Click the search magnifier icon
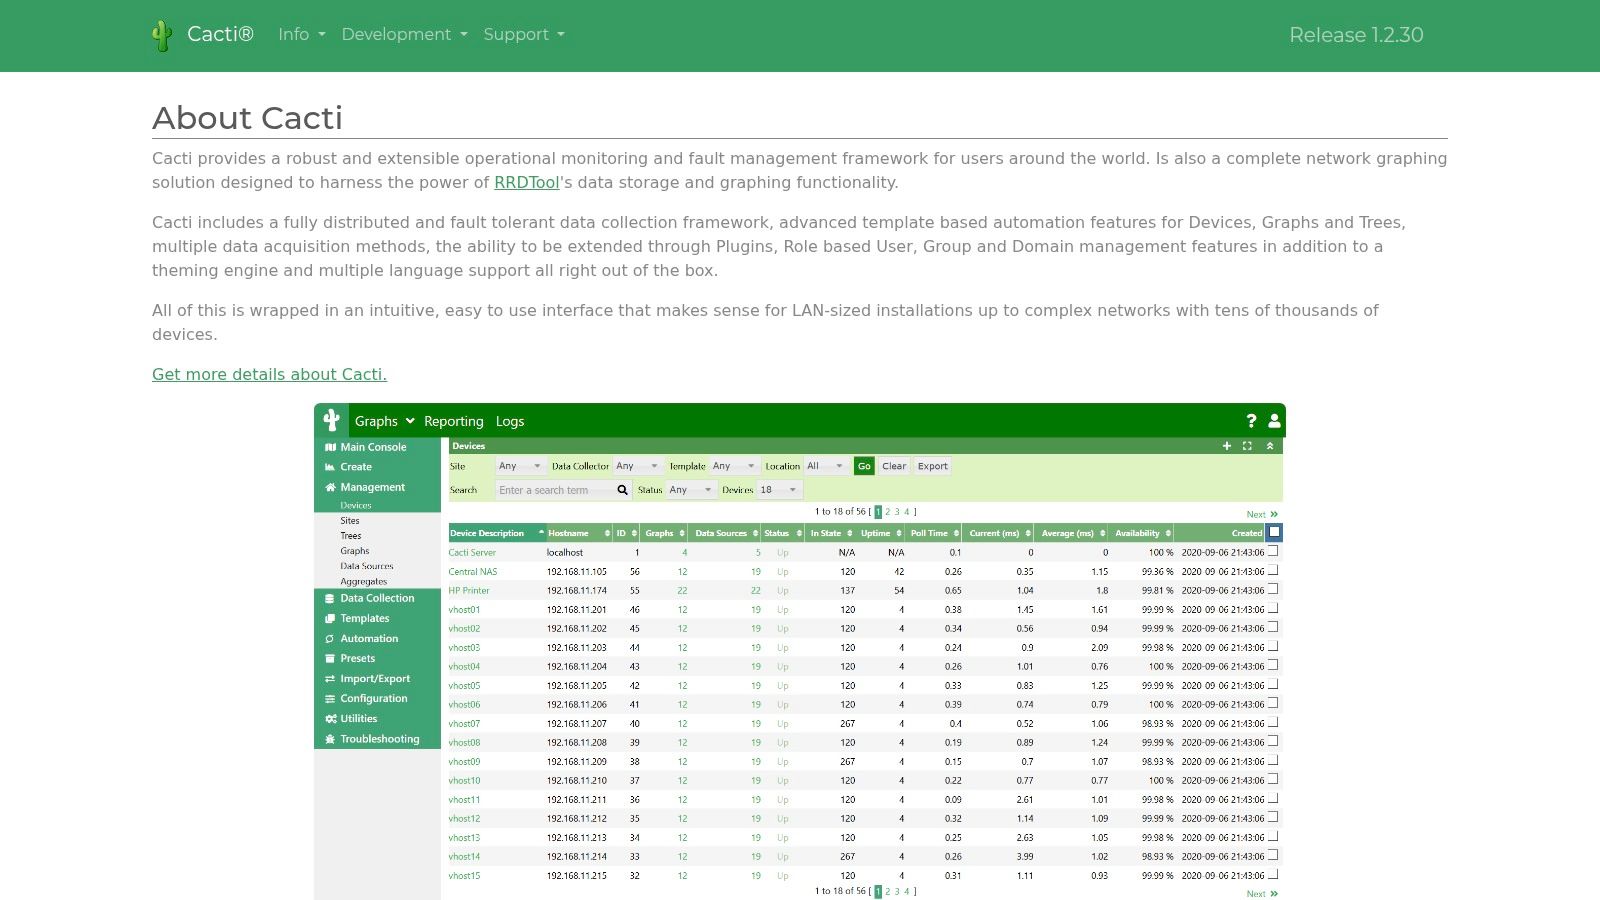This screenshot has height=900, width=1600. click(622, 490)
